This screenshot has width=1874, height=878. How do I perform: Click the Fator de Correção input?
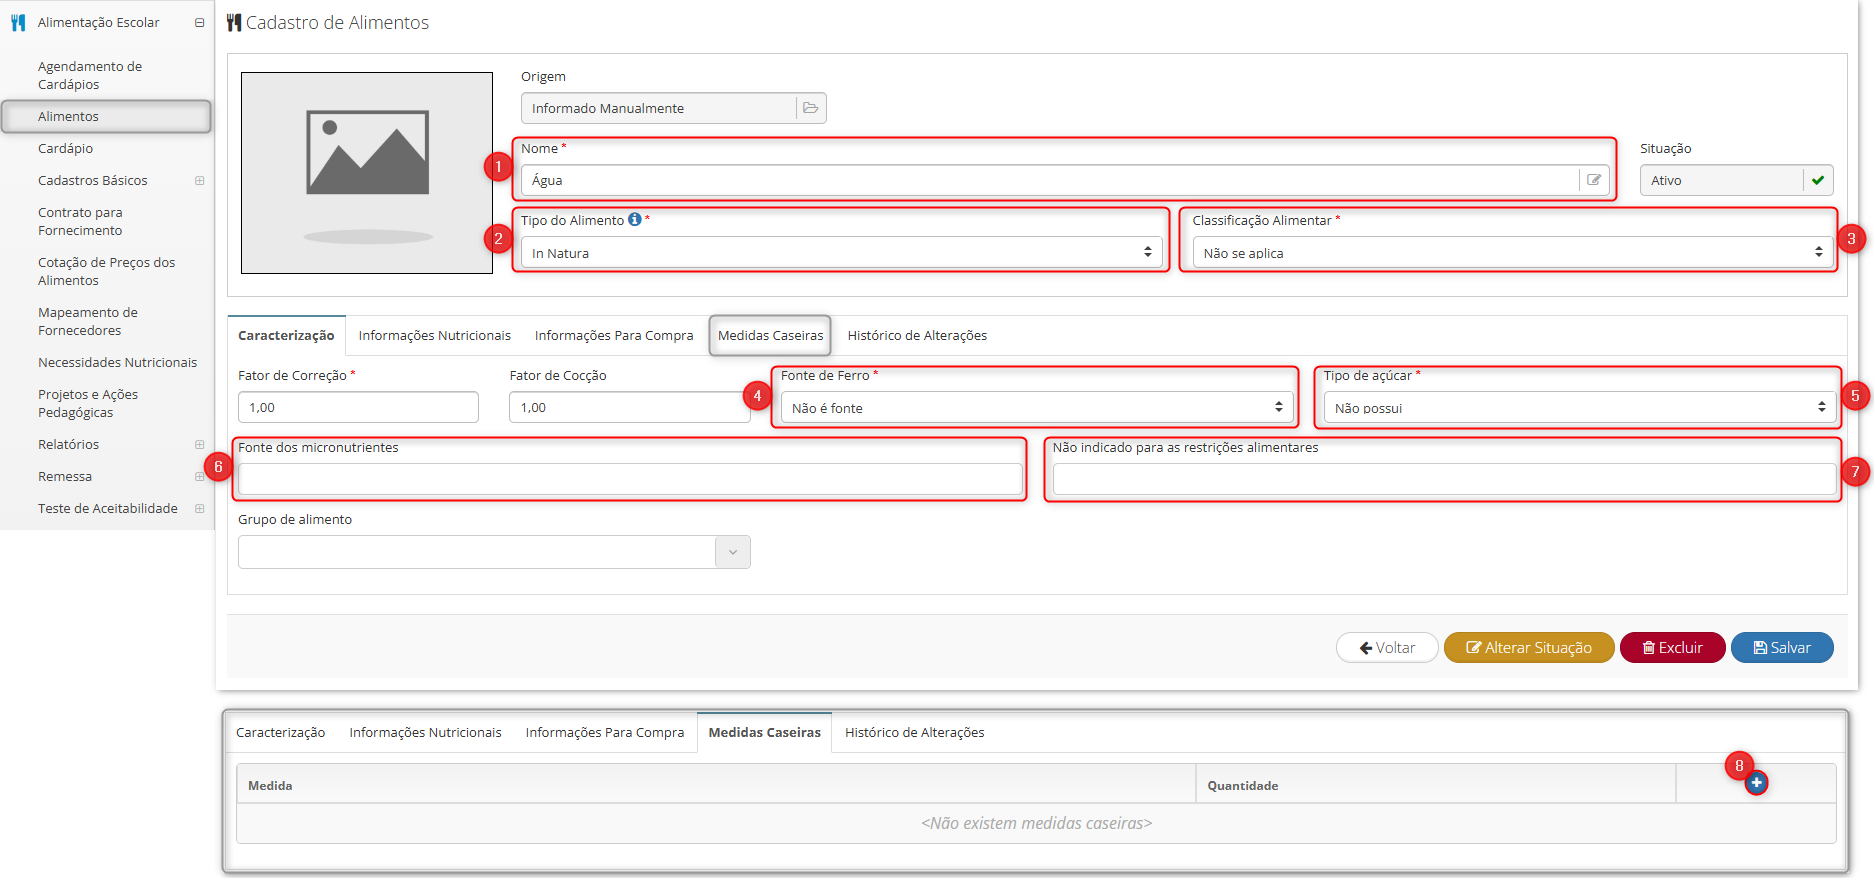click(x=358, y=407)
